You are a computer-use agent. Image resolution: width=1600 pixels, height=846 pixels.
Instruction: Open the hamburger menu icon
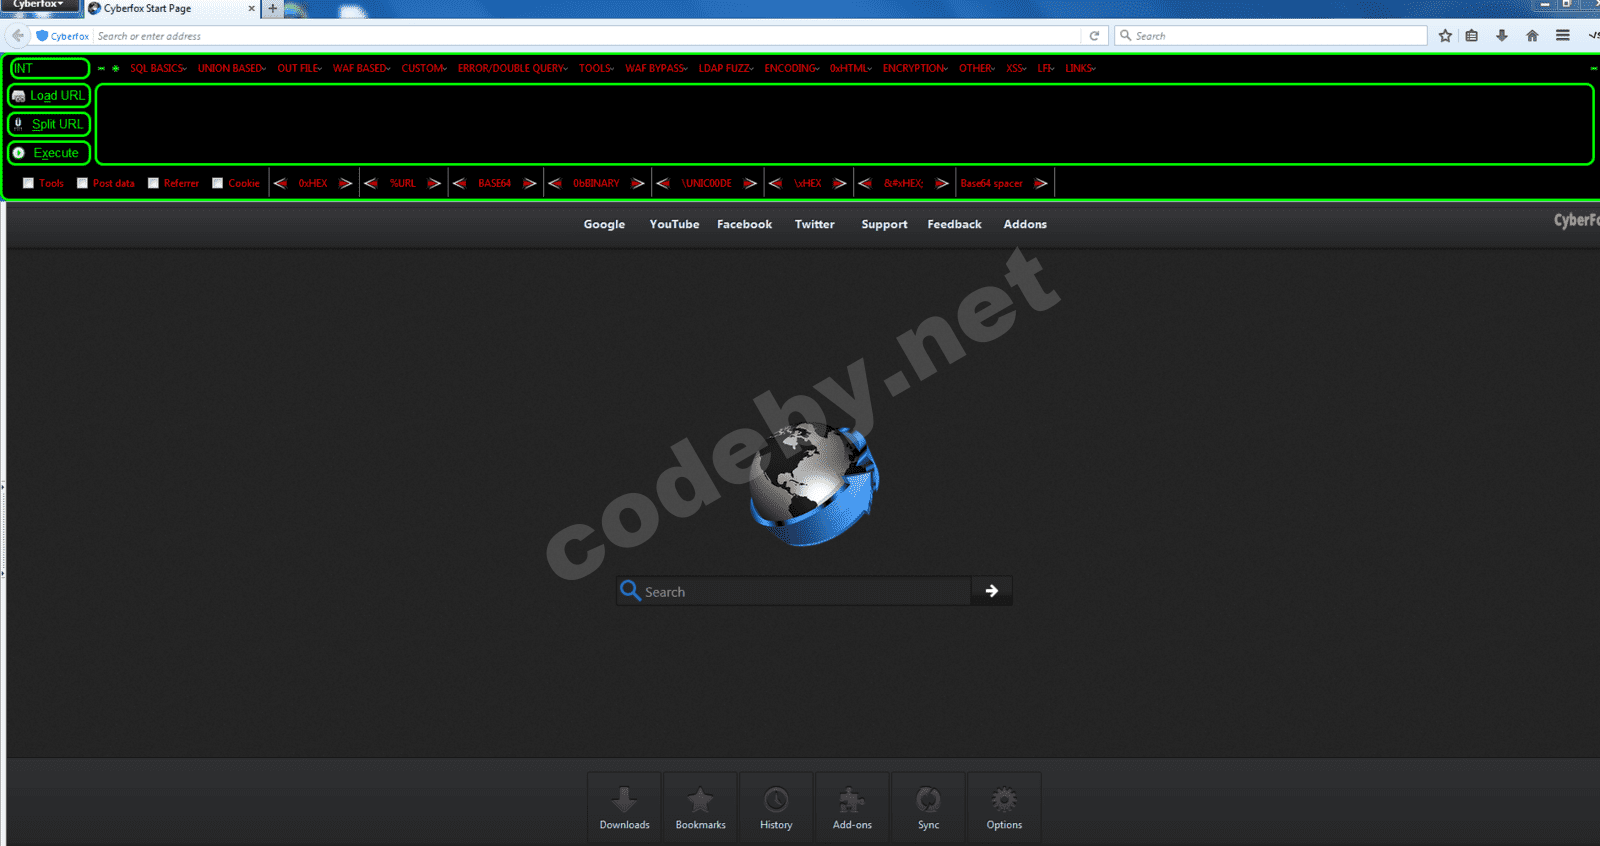coord(1563,36)
